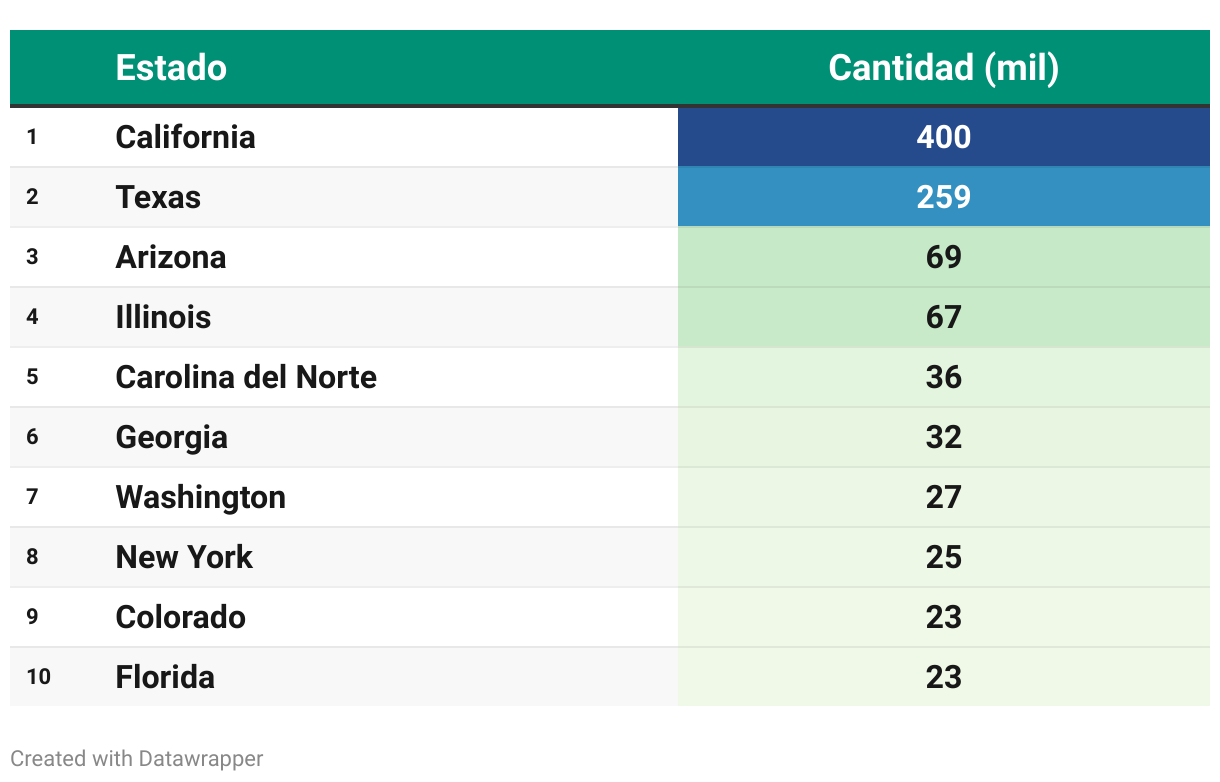Select the Illinois row name

click(163, 317)
